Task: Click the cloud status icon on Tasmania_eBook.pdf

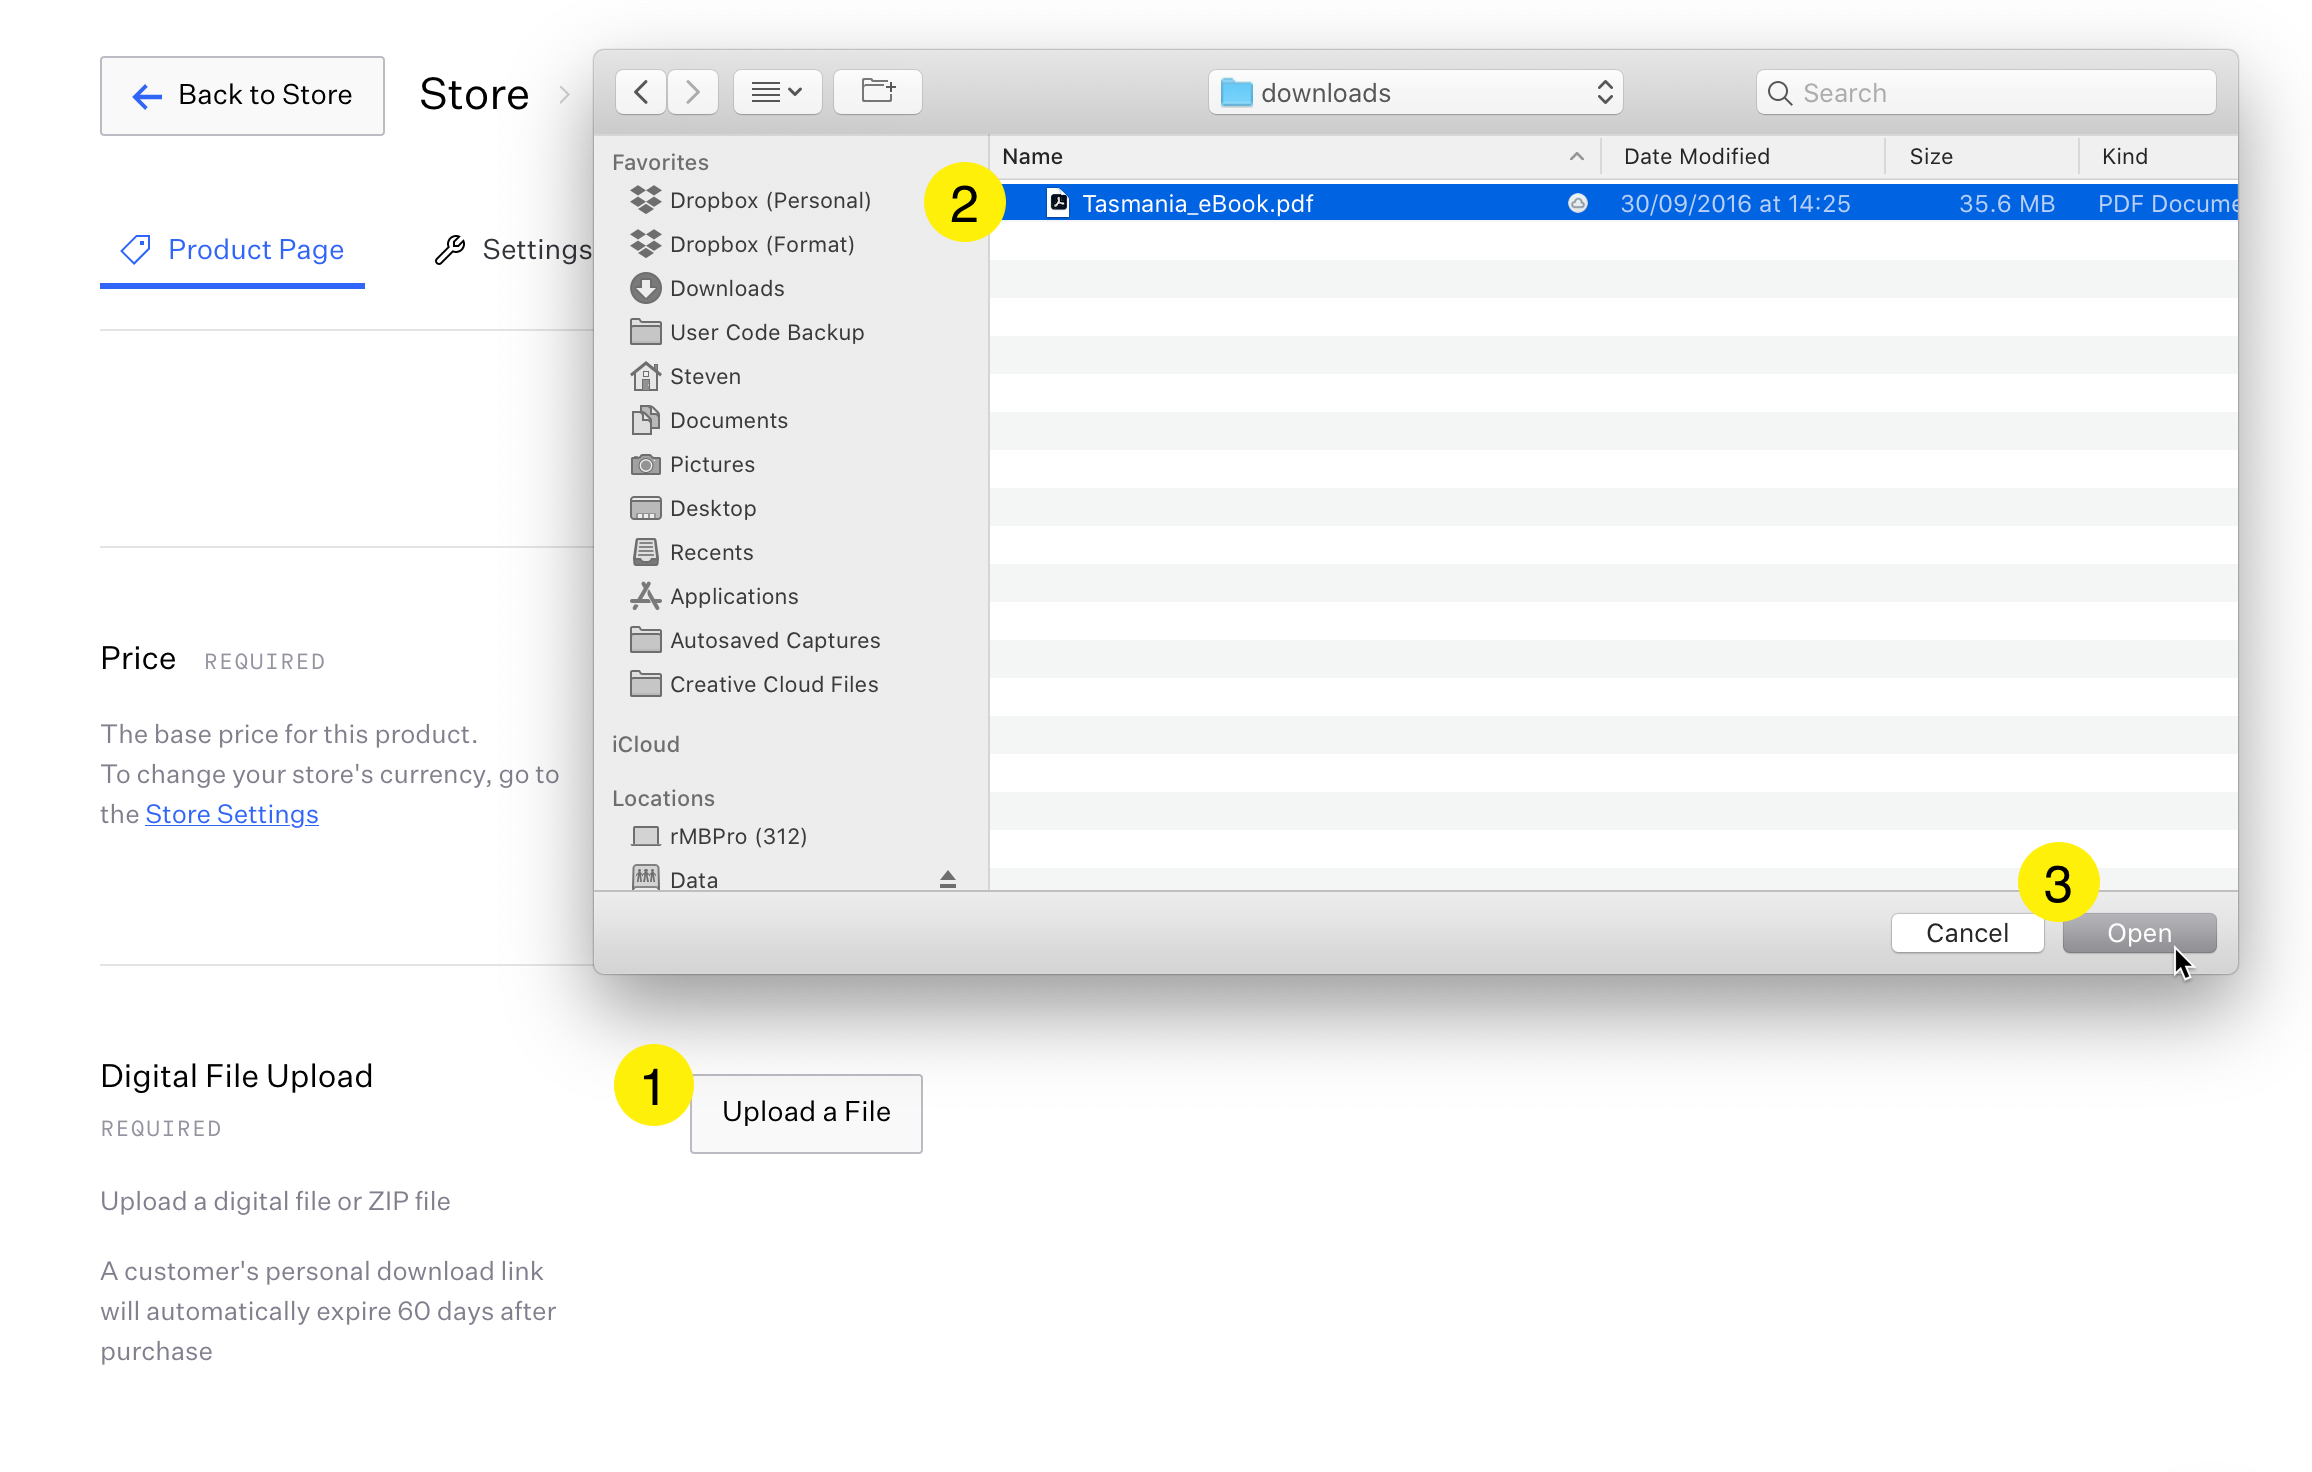Action: click(1577, 204)
